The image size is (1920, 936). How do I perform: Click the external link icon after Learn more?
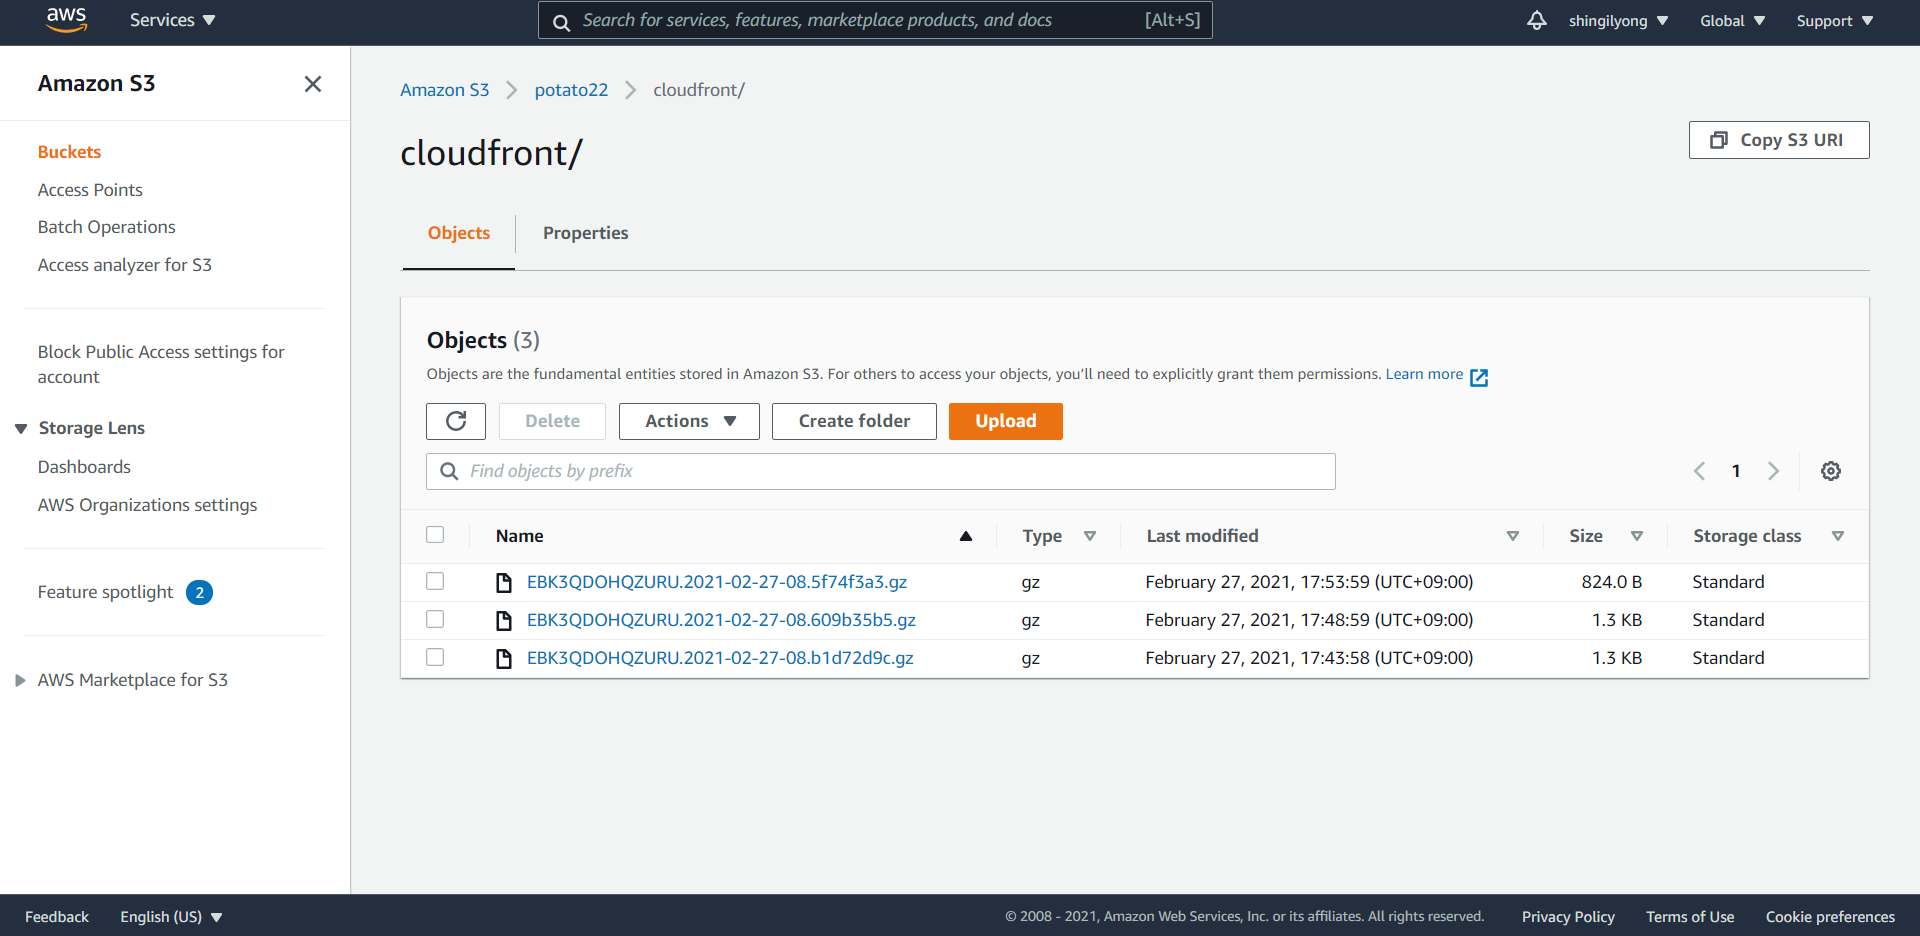tap(1479, 377)
